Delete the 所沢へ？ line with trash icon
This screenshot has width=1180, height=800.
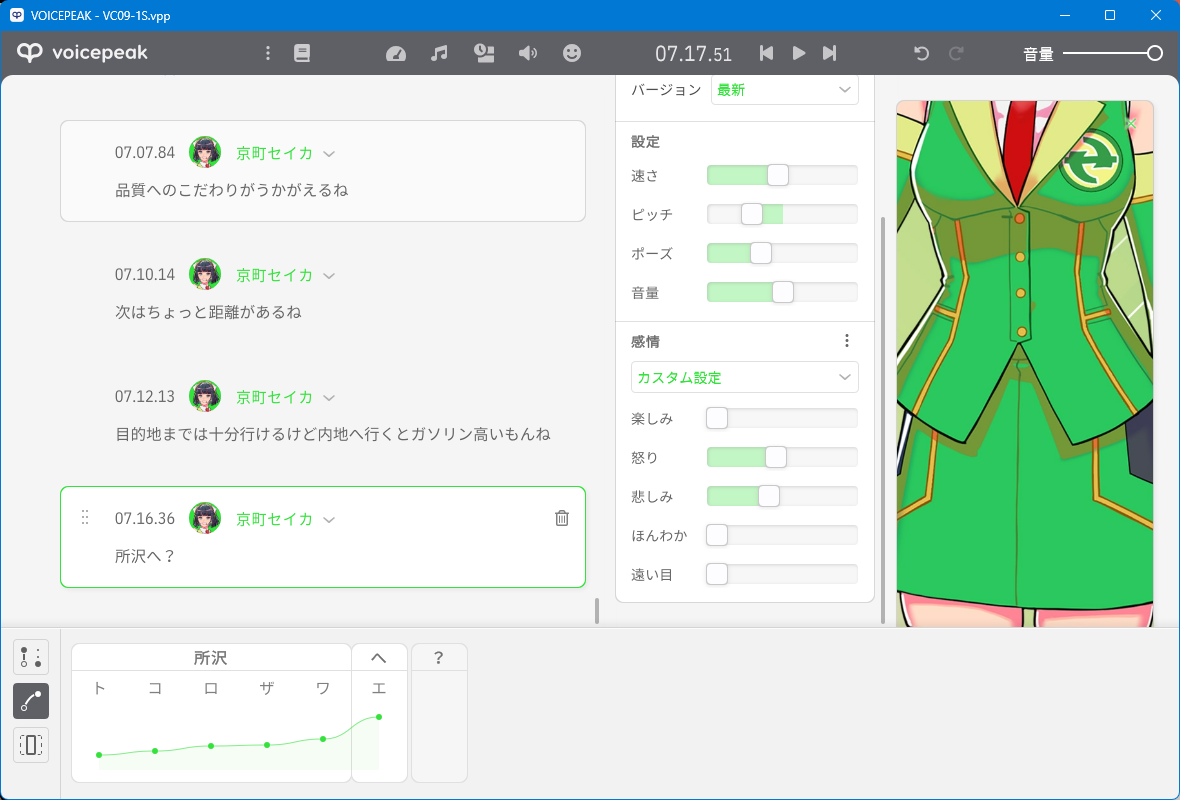pyautogui.click(x=562, y=518)
